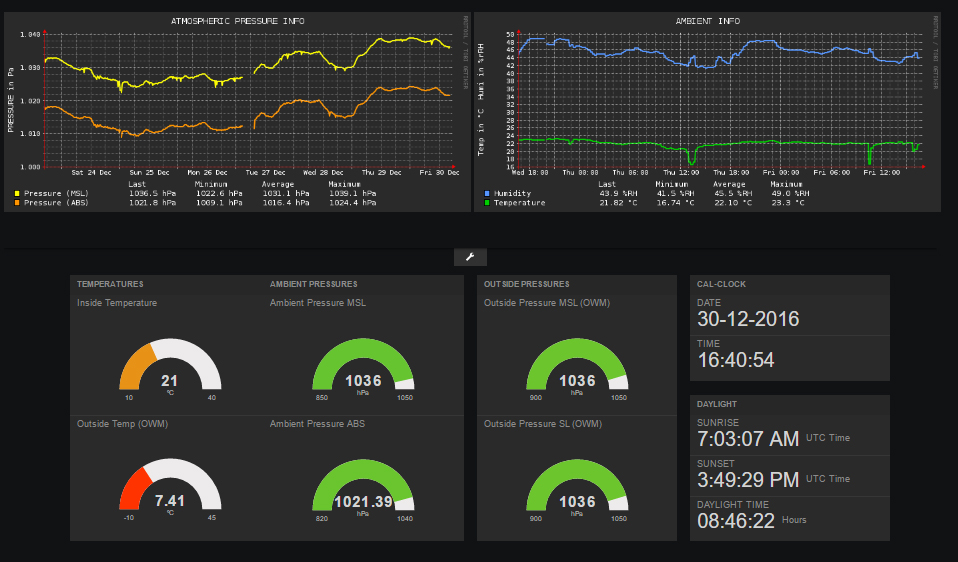
Task: Click the CAL-CLOCK pane header
Action: coord(722,285)
